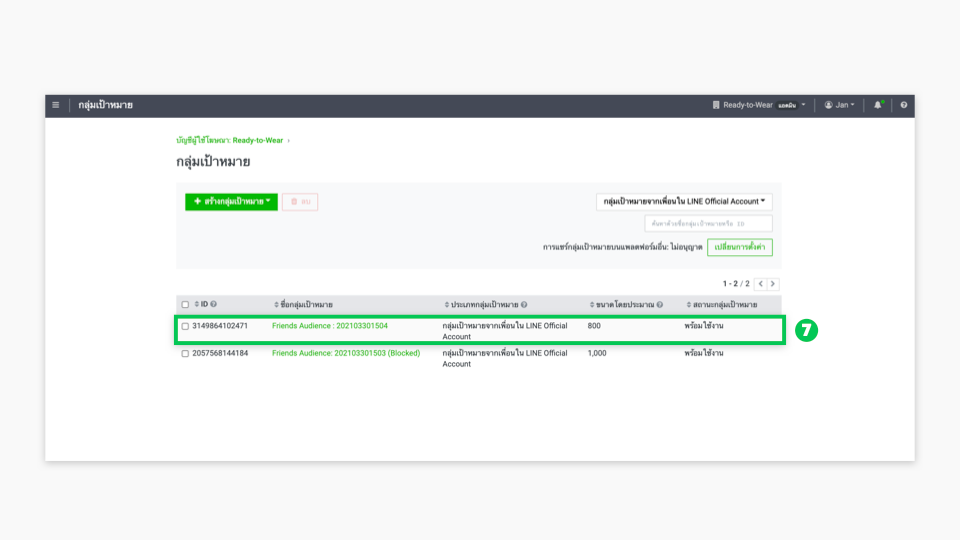Toggle the select-all checkbox in table header
This screenshot has width=960, height=540.
coord(185,304)
